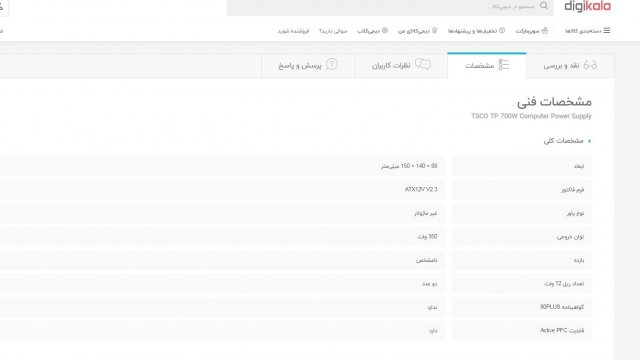Click the مشخصات فنی heading
The image size is (640, 360).
(554, 102)
